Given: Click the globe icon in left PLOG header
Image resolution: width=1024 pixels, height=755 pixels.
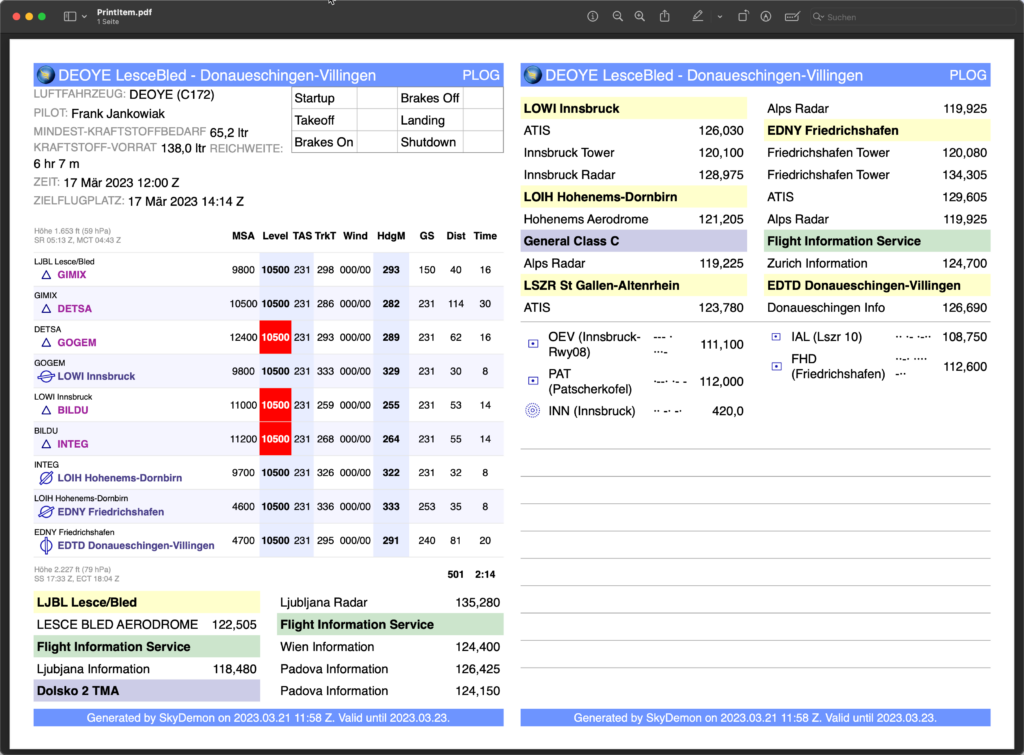Looking at the screenshot, I should click(45, 75).
